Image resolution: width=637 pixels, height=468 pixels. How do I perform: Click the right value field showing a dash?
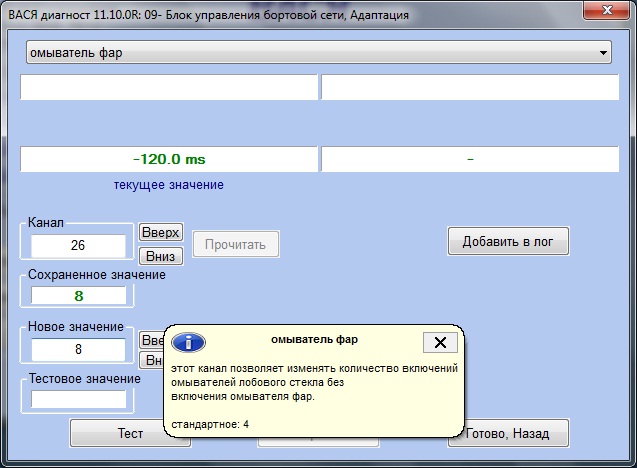tap(470, 159)
